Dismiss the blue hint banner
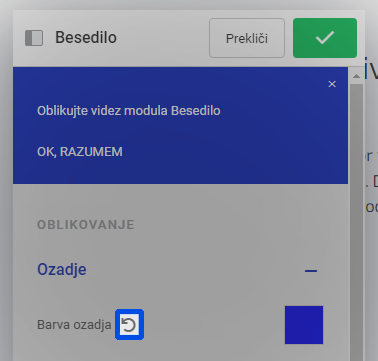 [x=332, y=84]
